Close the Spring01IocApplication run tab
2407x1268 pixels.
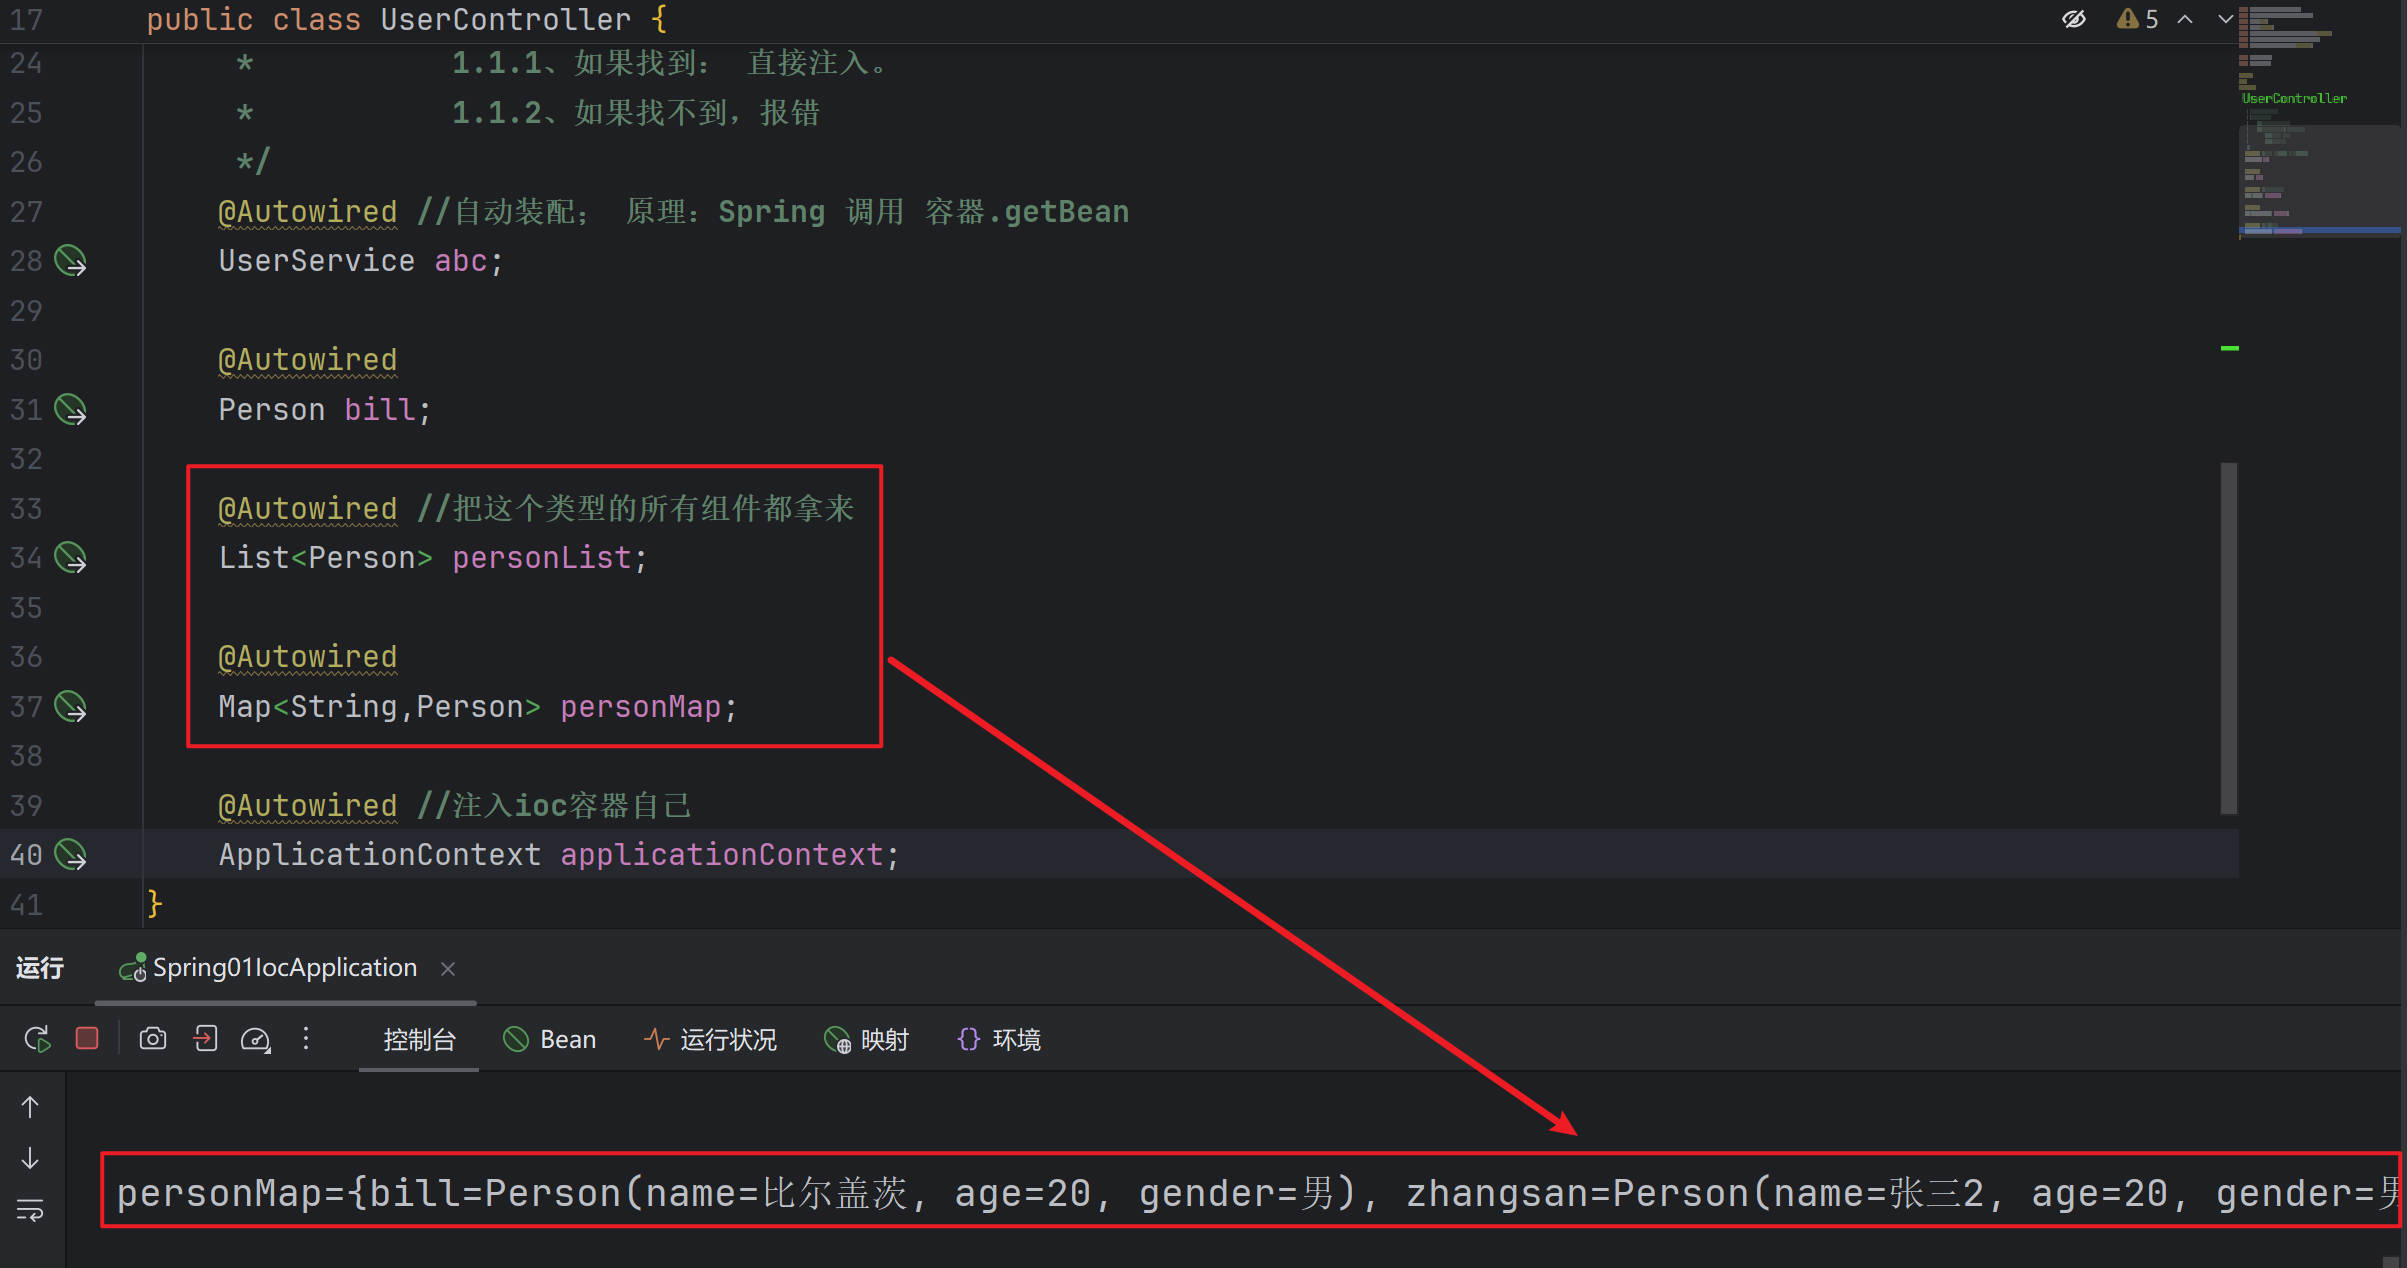pyautogui.click(x=448, y=968)
